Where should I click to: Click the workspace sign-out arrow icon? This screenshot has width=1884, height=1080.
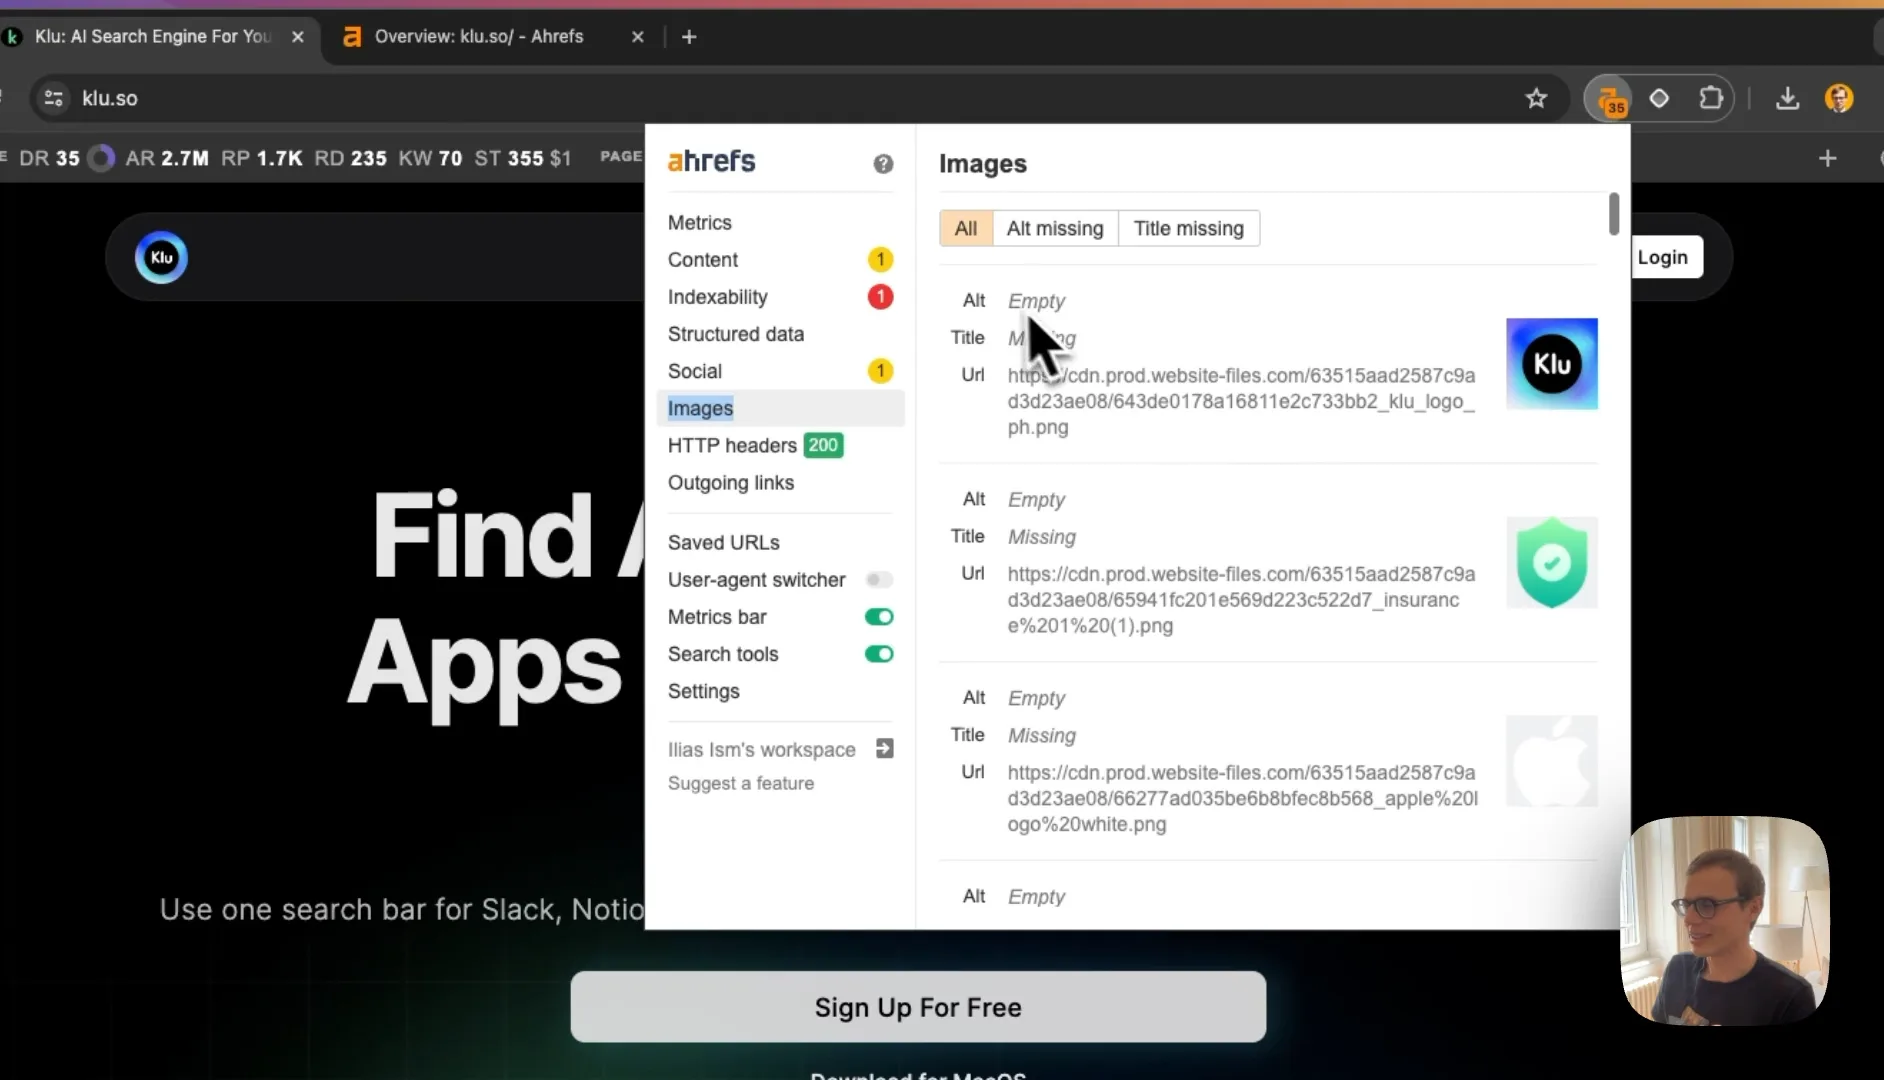click(884, 749)
